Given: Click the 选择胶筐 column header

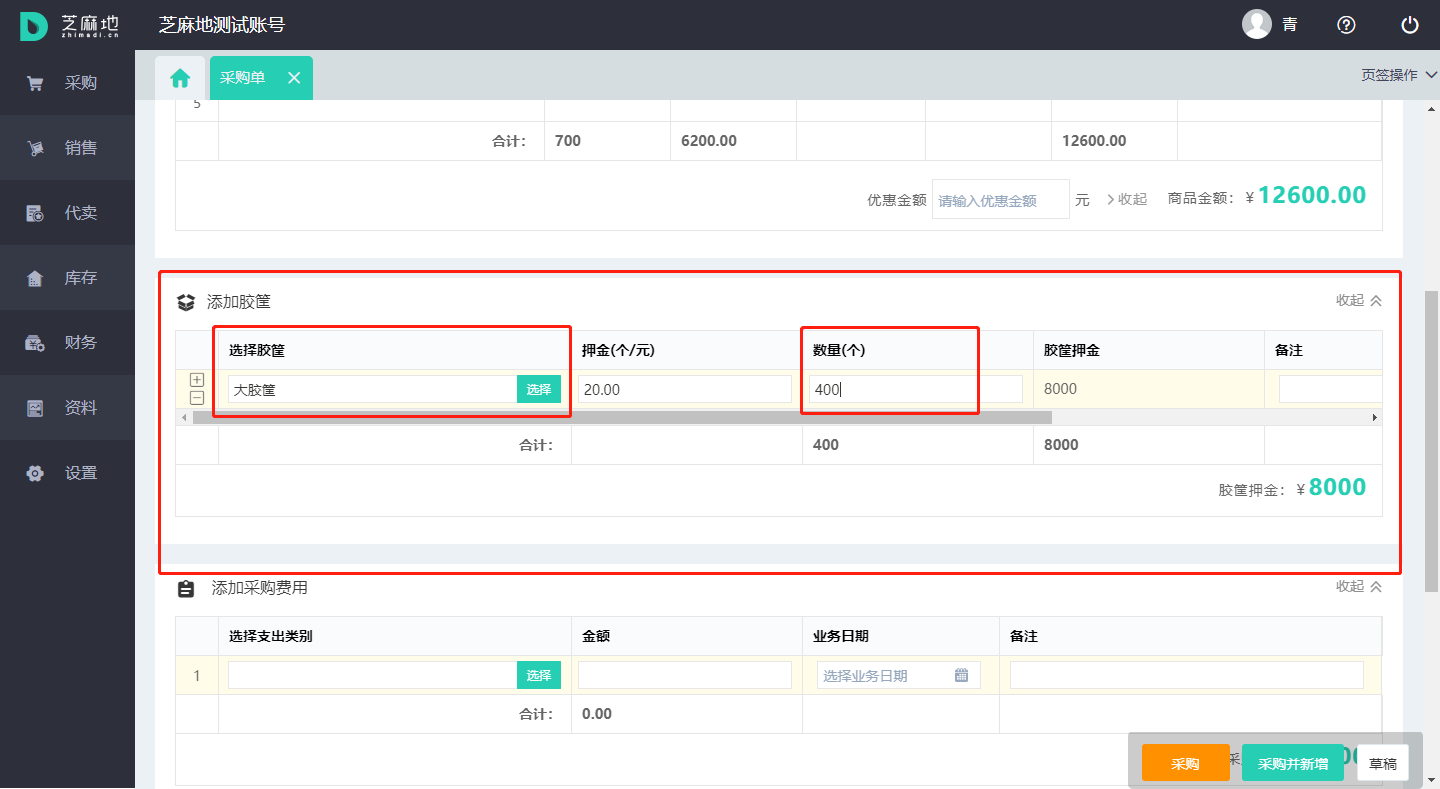Looking at the screenshot, I should (x=257, y=350).
